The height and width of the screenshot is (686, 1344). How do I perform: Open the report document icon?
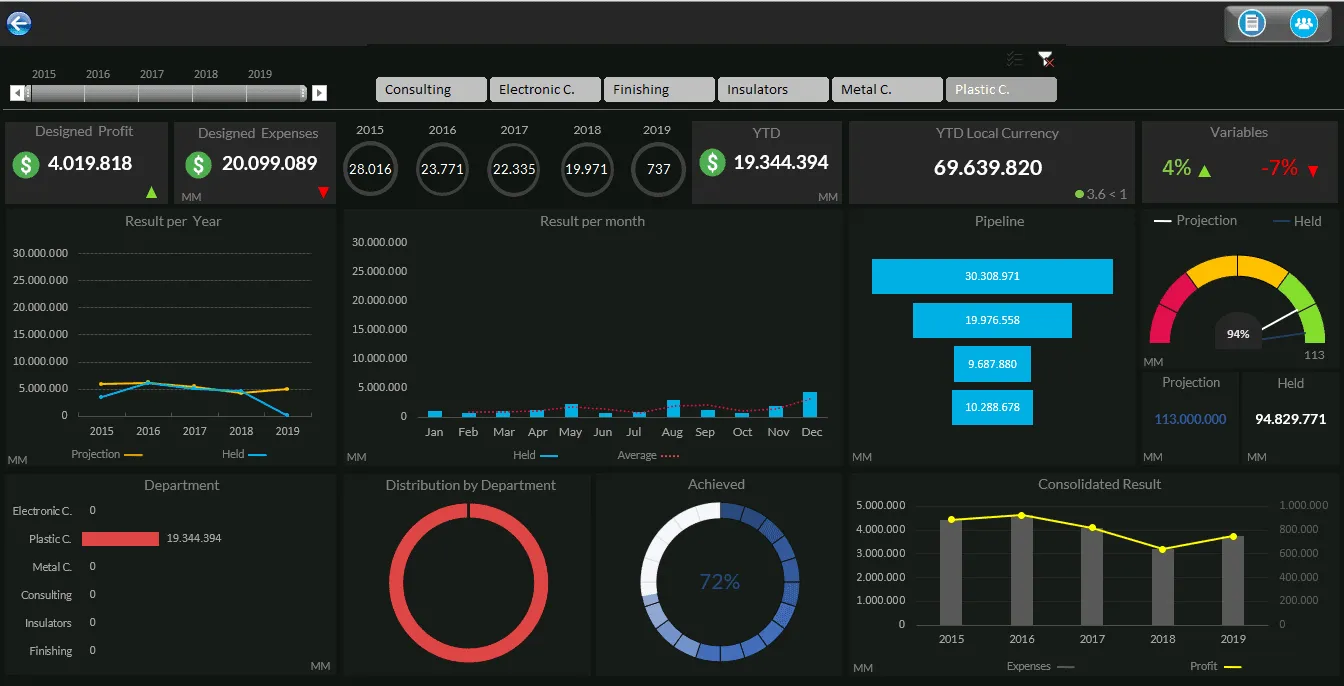1250,23
